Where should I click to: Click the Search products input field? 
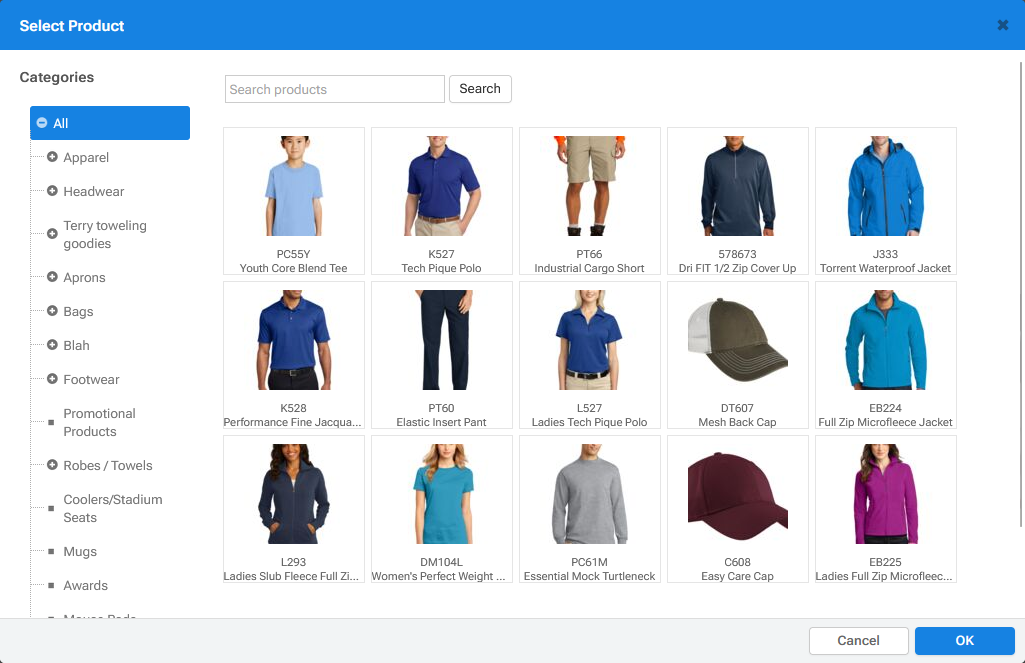tap(334, 89)
